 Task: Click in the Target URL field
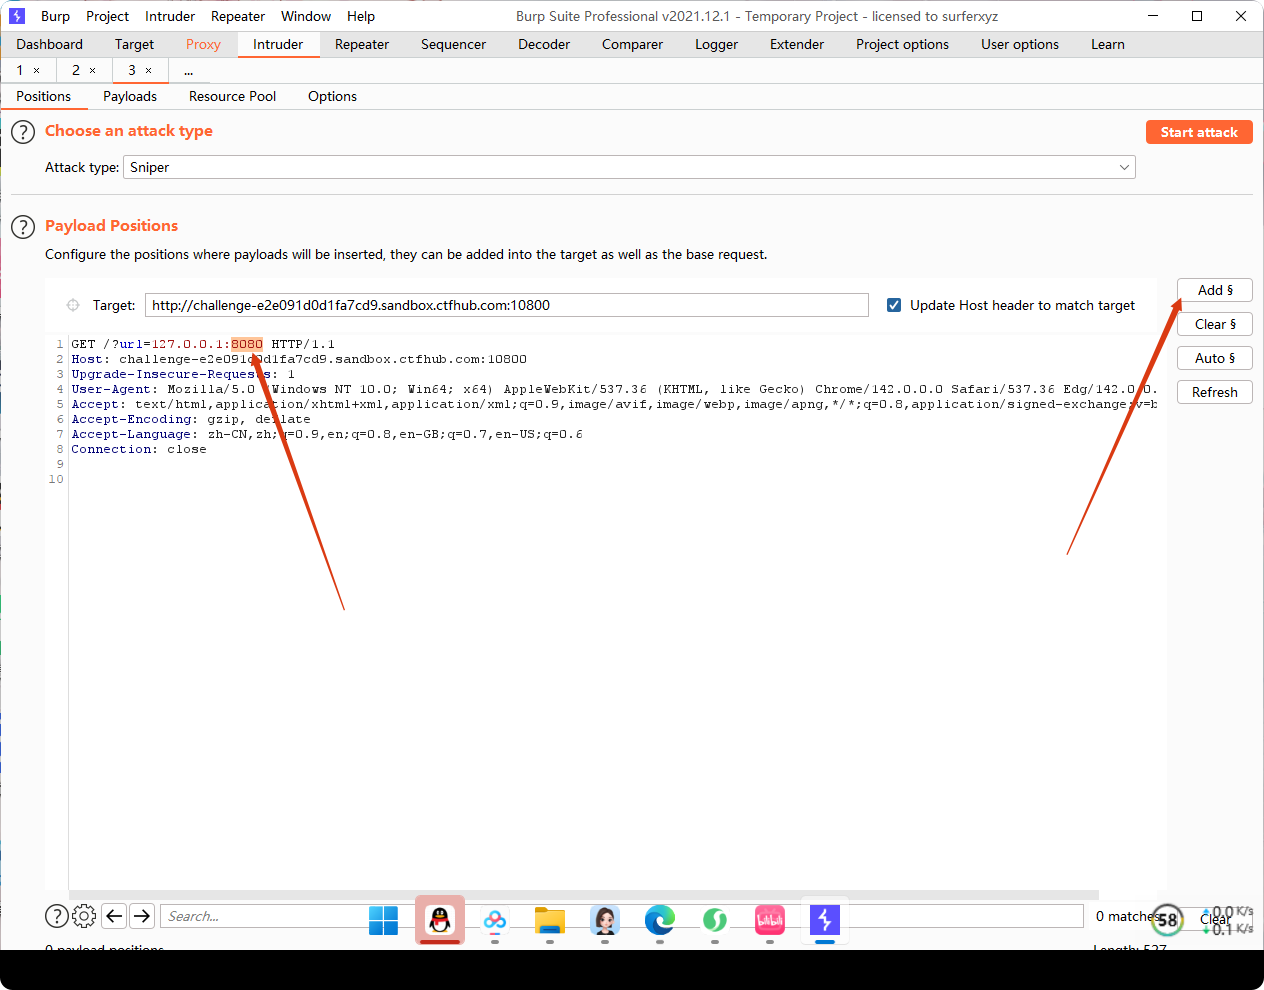point(507,305)
